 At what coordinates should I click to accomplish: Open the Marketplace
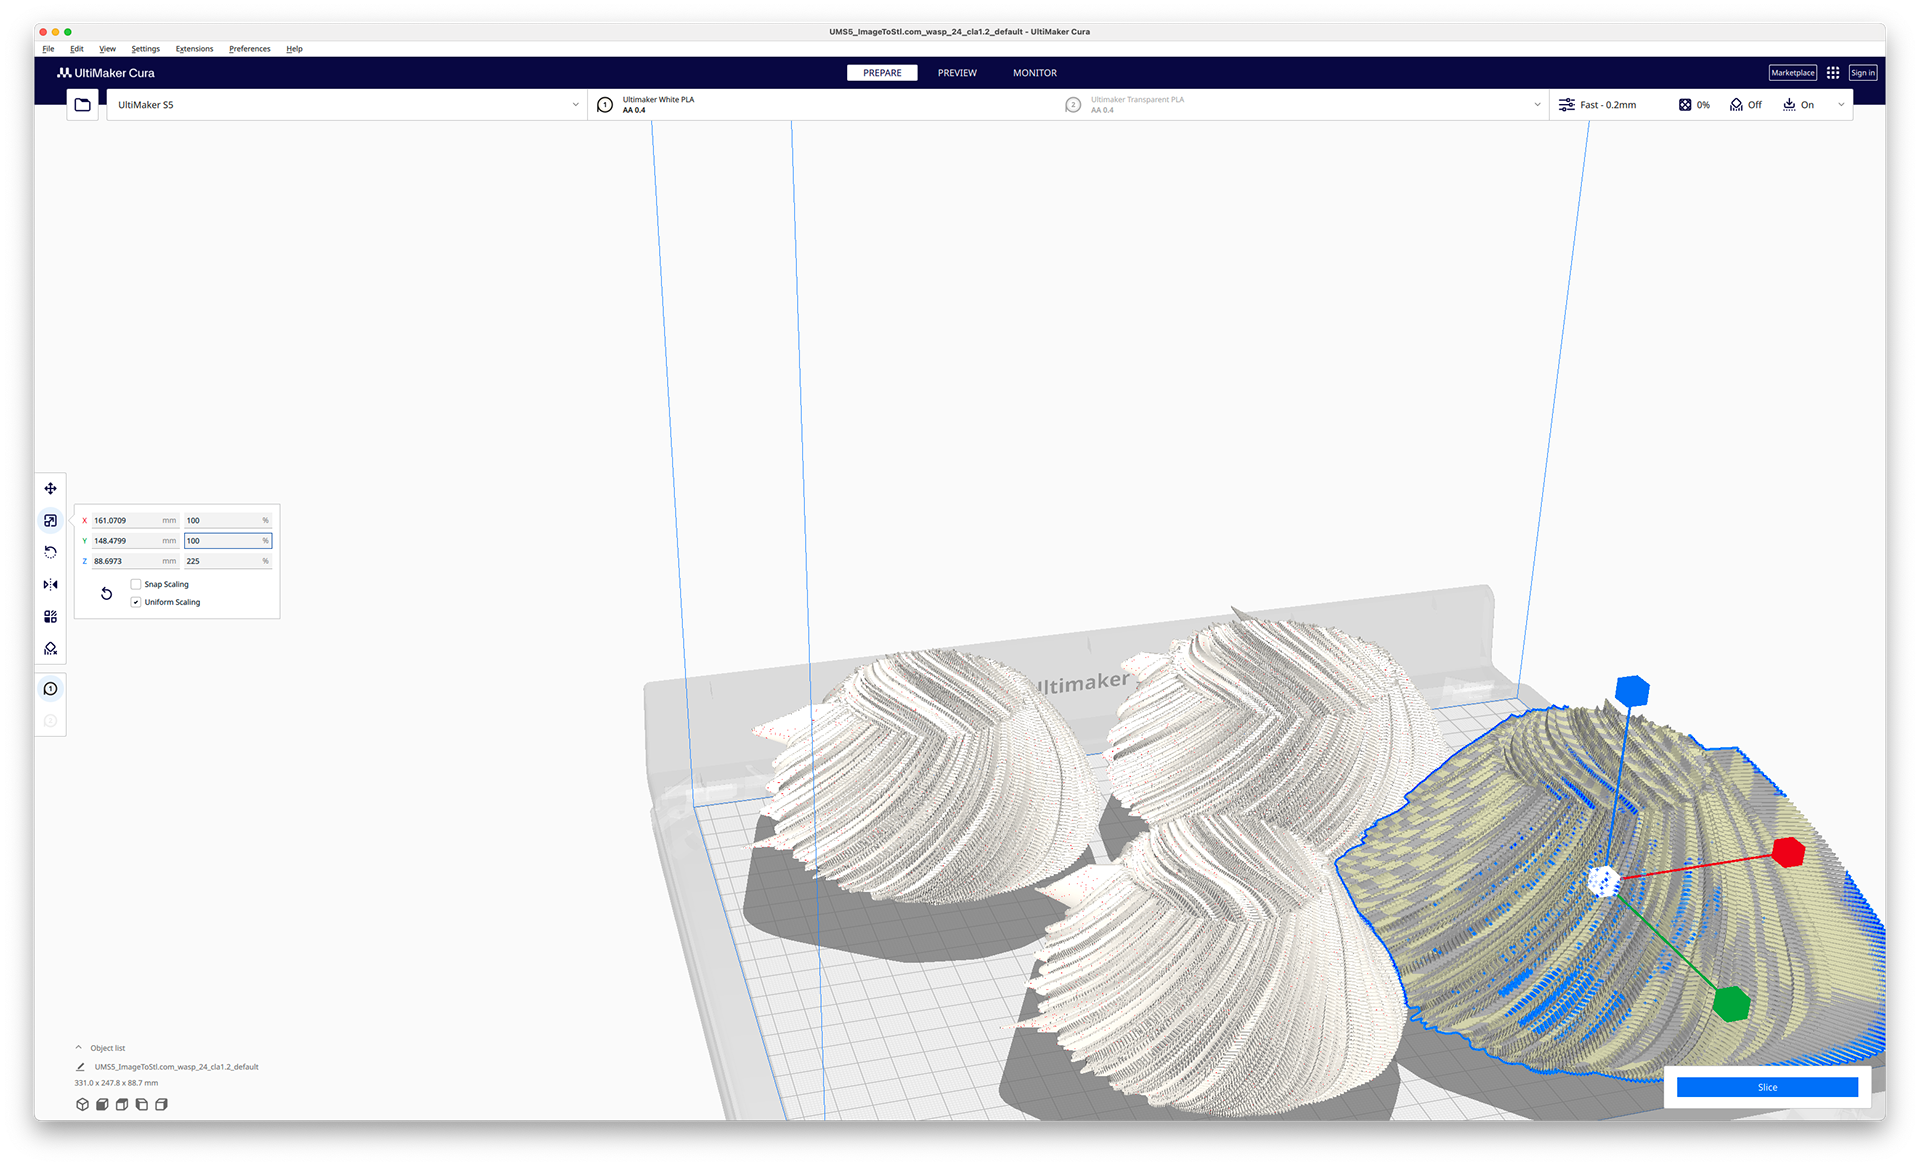click(x=1793, y=73)
